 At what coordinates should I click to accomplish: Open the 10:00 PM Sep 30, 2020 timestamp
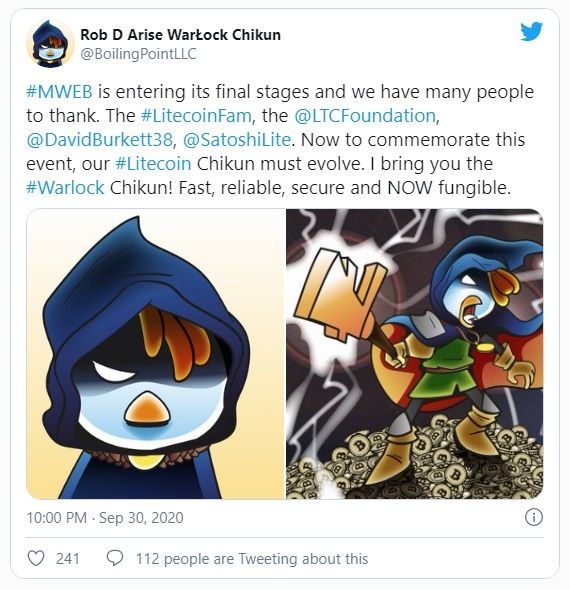click(105, 518)
